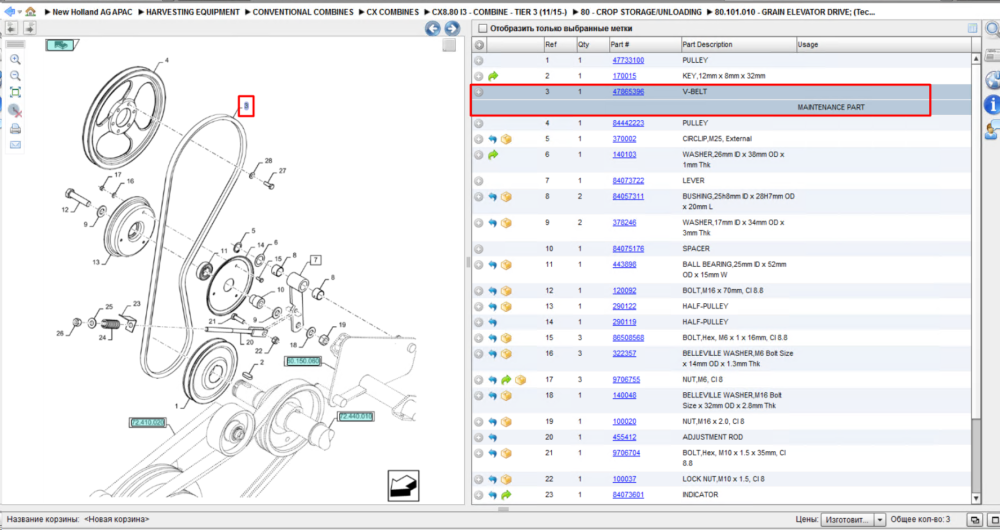Toggle the show only selected callouts checkbox

click(x=483, y=28)
